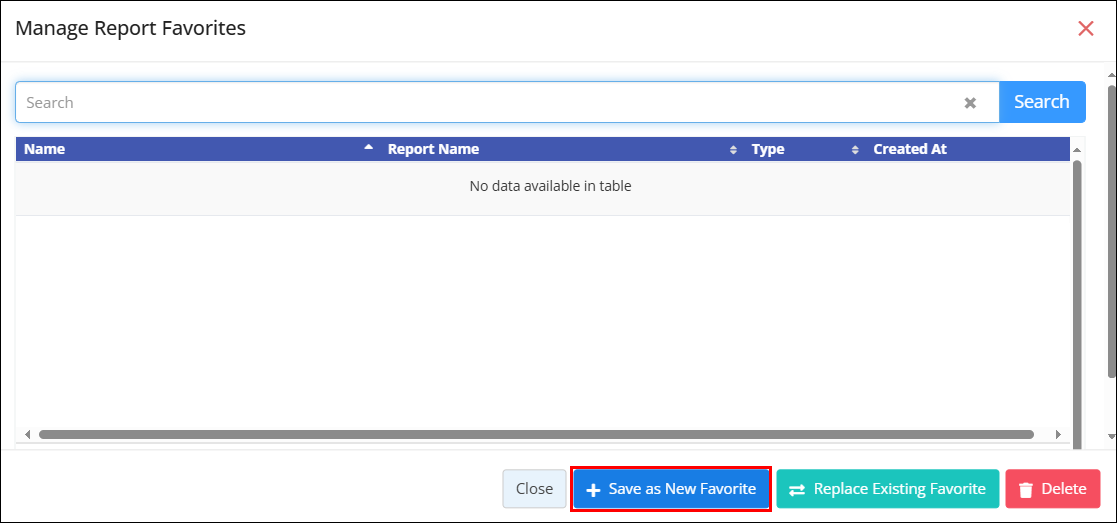Click the plus icon on Save as New Favorite
This screenshot has width=1117, height=523.
(593, 490)
